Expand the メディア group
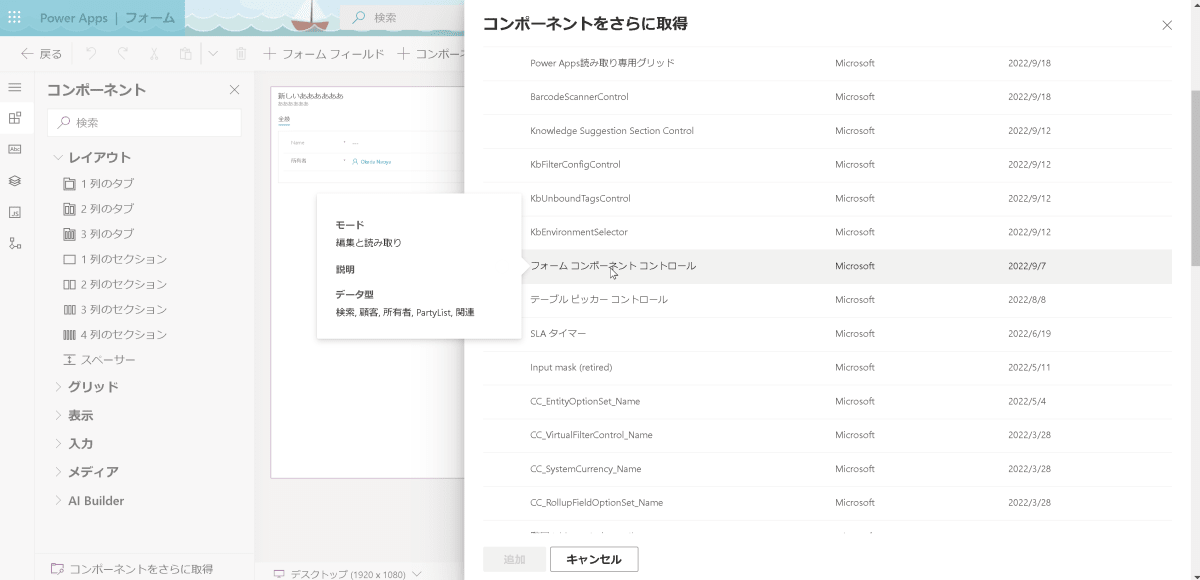1200x580 pixels. [x=86, y=472]
